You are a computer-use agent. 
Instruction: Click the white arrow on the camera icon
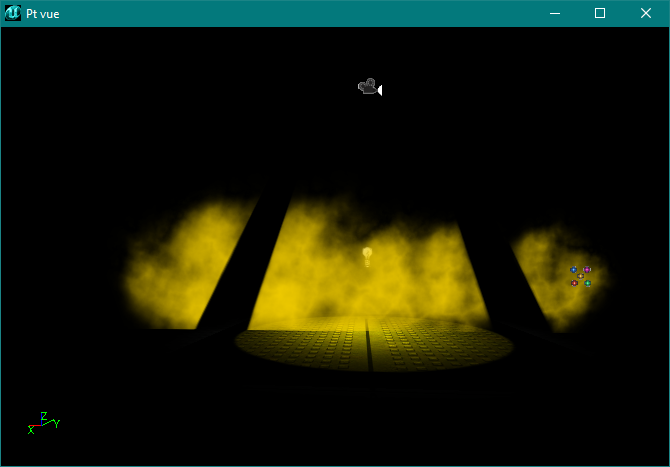tap(380, 90)
